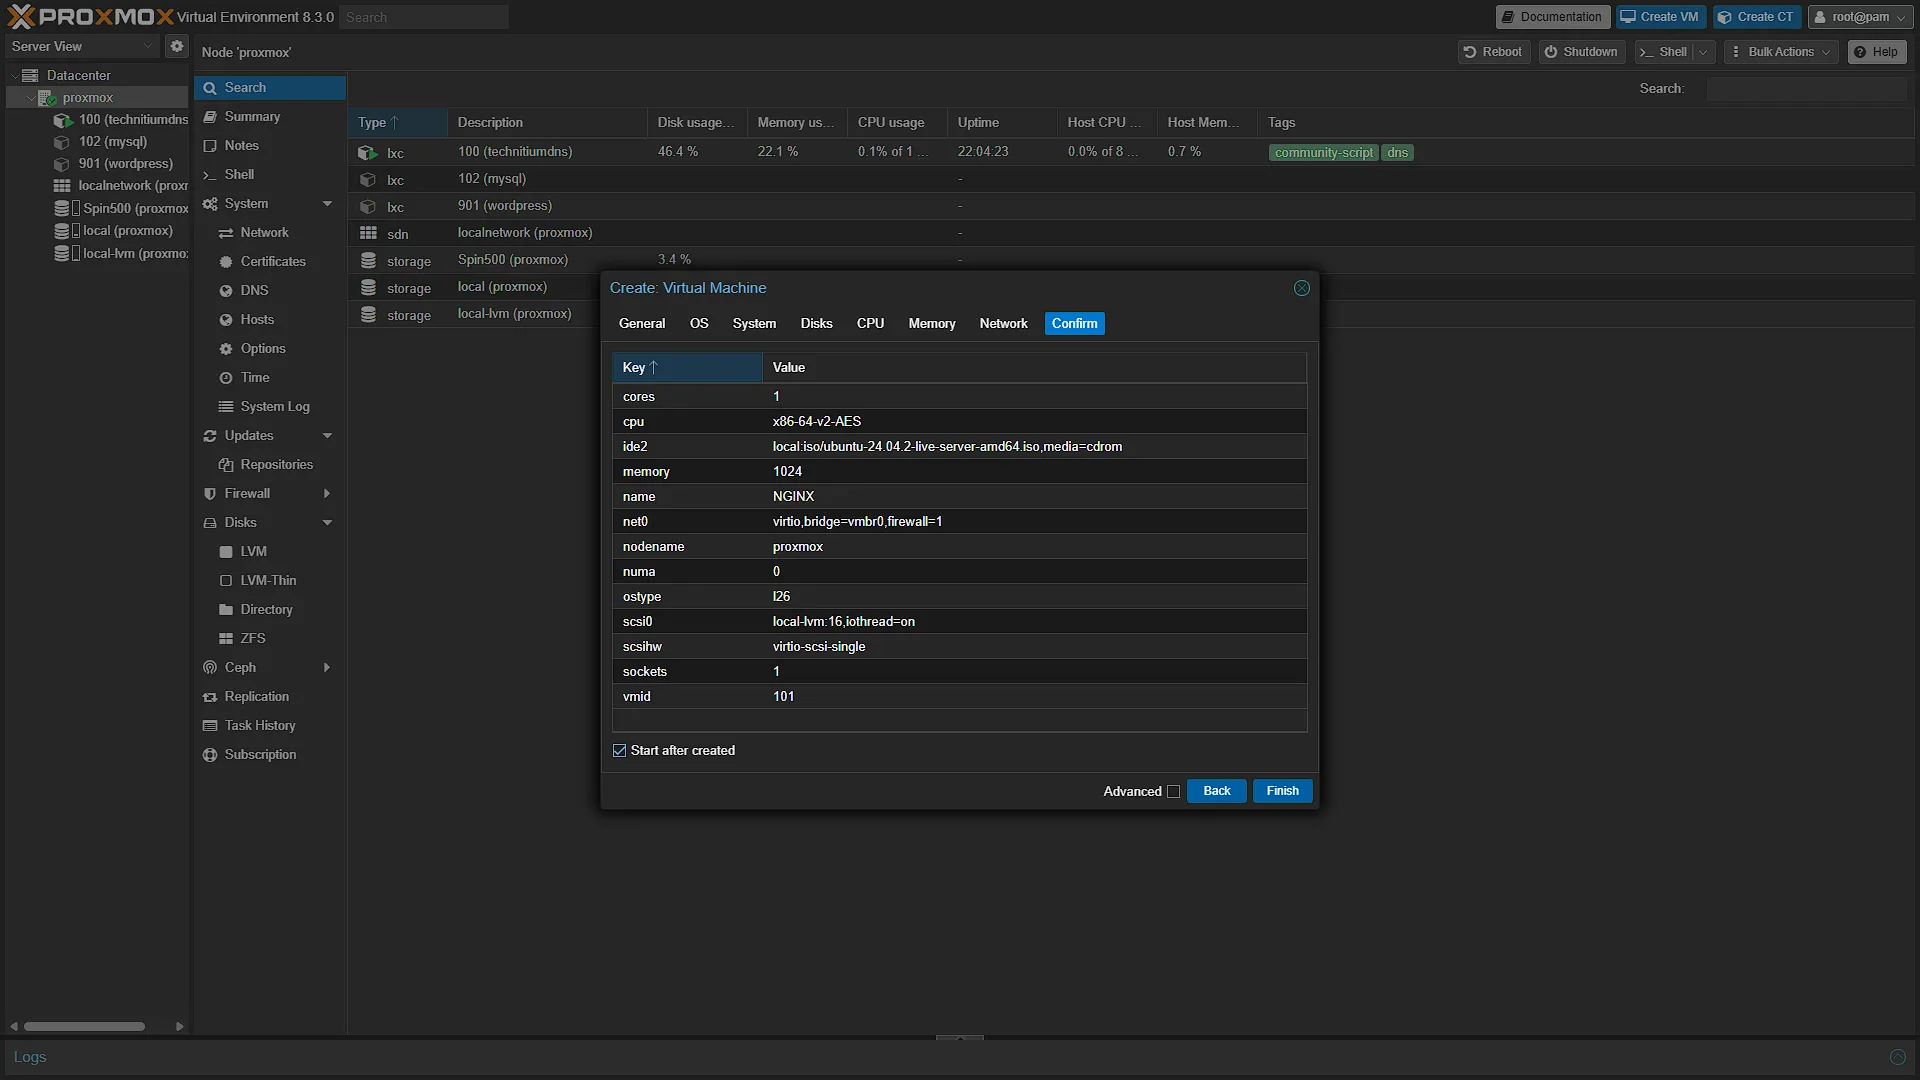Select the Repositories menu item
1920x1080 pixels.
tap(270, 465)
